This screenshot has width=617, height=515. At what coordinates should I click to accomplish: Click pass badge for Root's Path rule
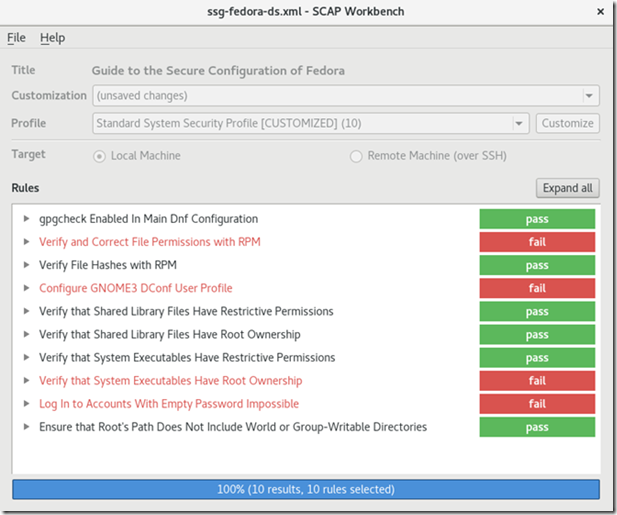(x=537, y=427)
